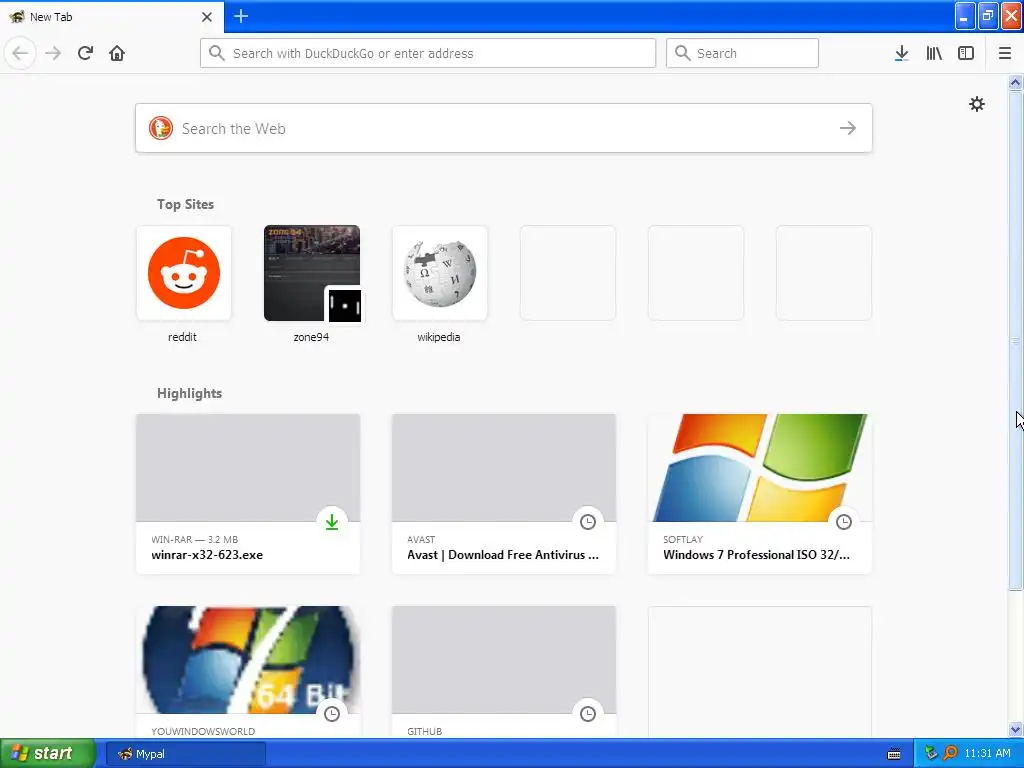Screen dimensions: 1024x768
Task: Click the WIN-RAR — 3.2 MB caption
Action: tap(195, 539)
